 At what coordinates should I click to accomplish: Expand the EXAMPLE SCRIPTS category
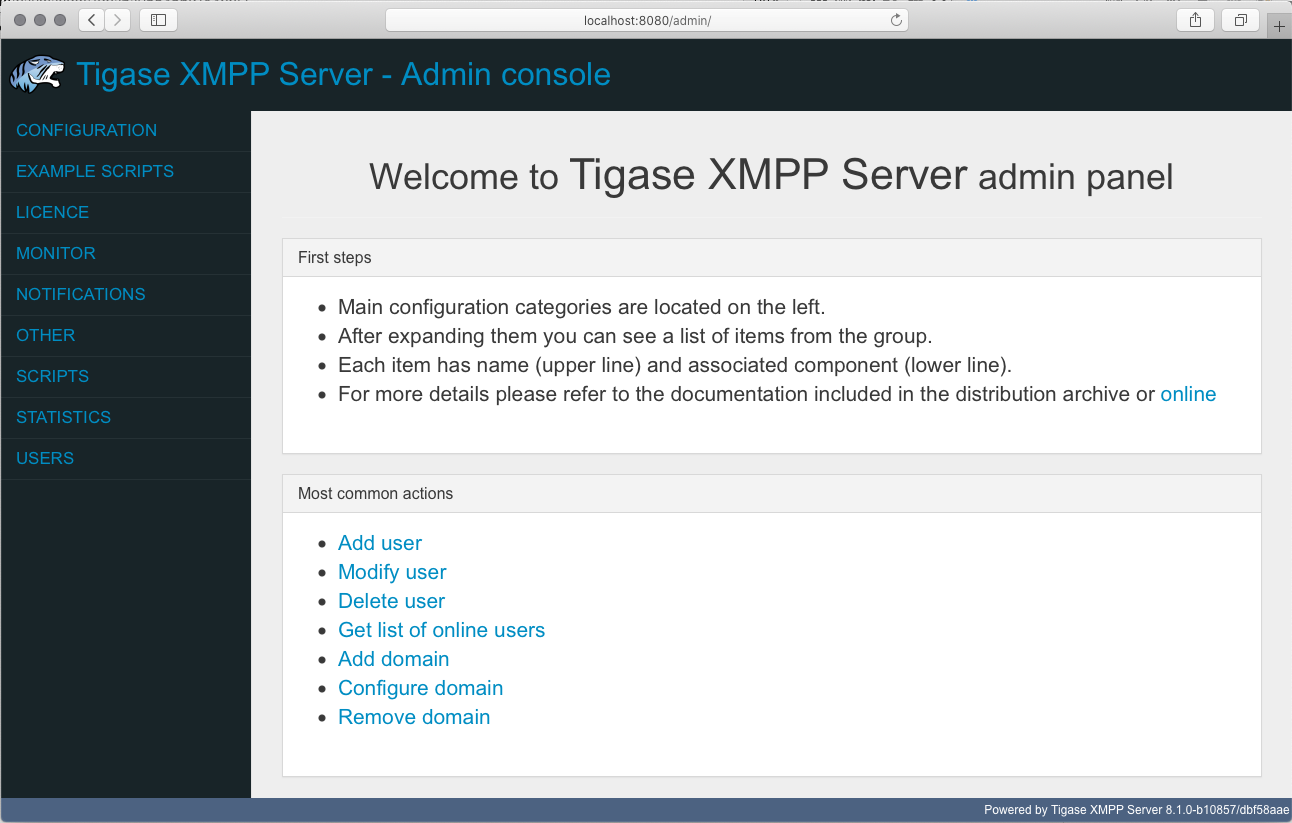(x=126, y=172)
